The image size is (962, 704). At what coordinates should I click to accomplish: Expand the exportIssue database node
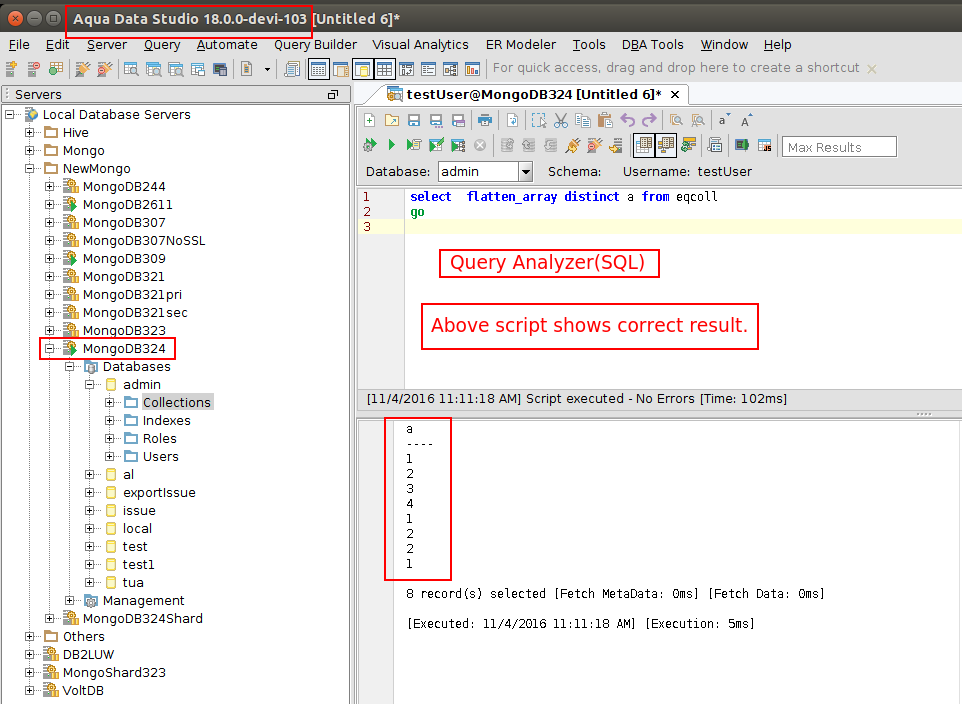coord(90,492)
